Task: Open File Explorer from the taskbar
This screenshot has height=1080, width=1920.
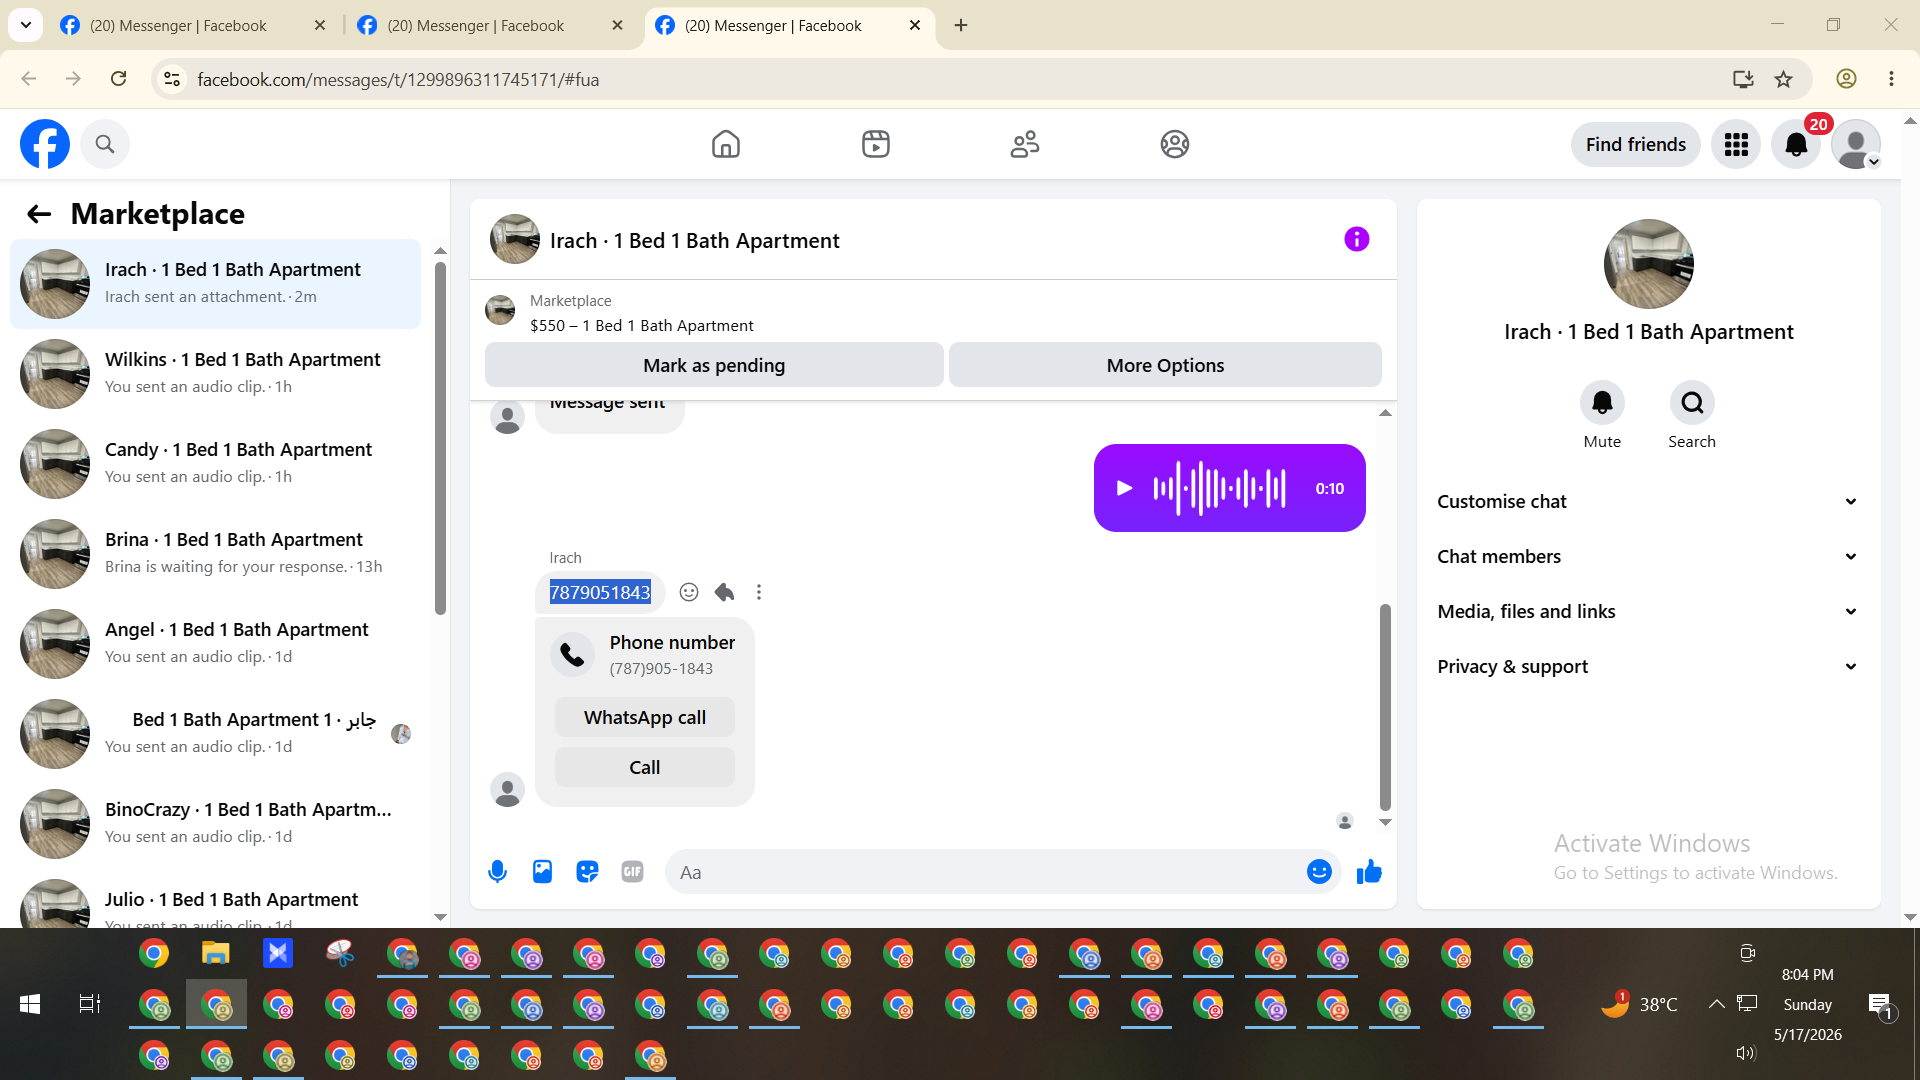Action: [x=216, y=954]
